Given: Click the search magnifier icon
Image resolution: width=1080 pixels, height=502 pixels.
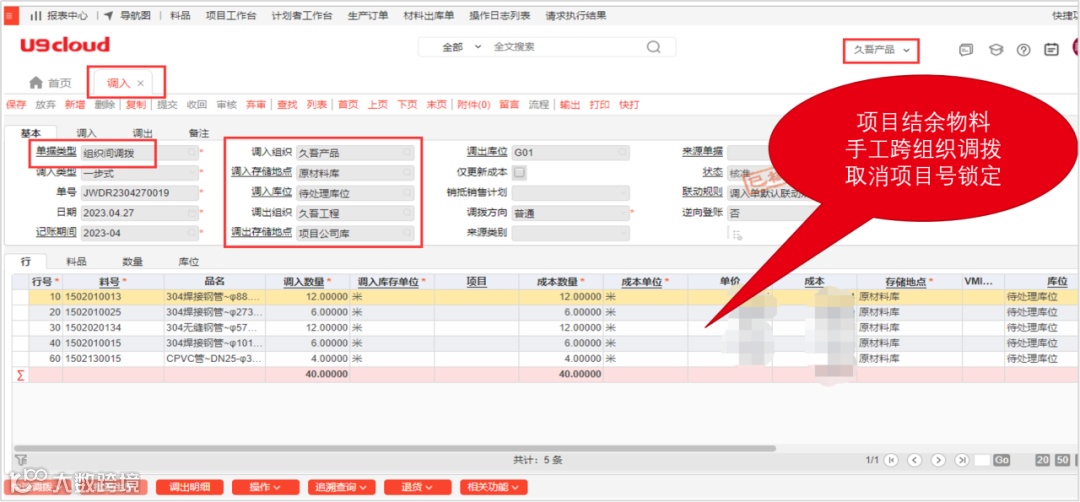Looking at the screenshot, I should [x=653, y=47].
